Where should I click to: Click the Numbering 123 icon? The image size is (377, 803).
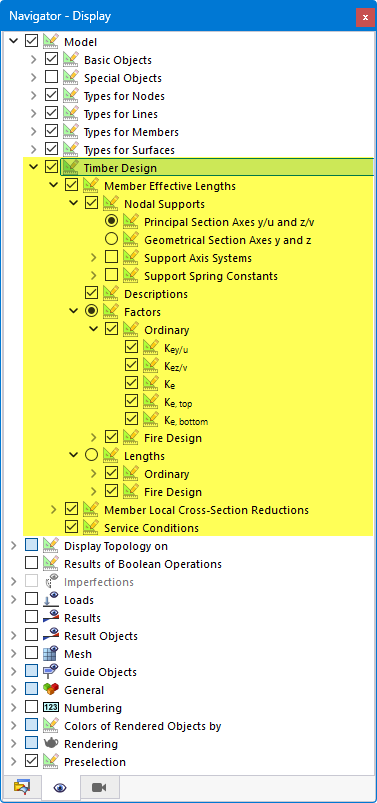pyautogui.click(x=51, y=708)
